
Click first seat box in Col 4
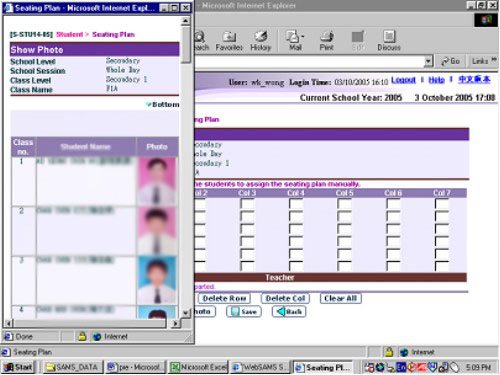[x=296, y=204]
